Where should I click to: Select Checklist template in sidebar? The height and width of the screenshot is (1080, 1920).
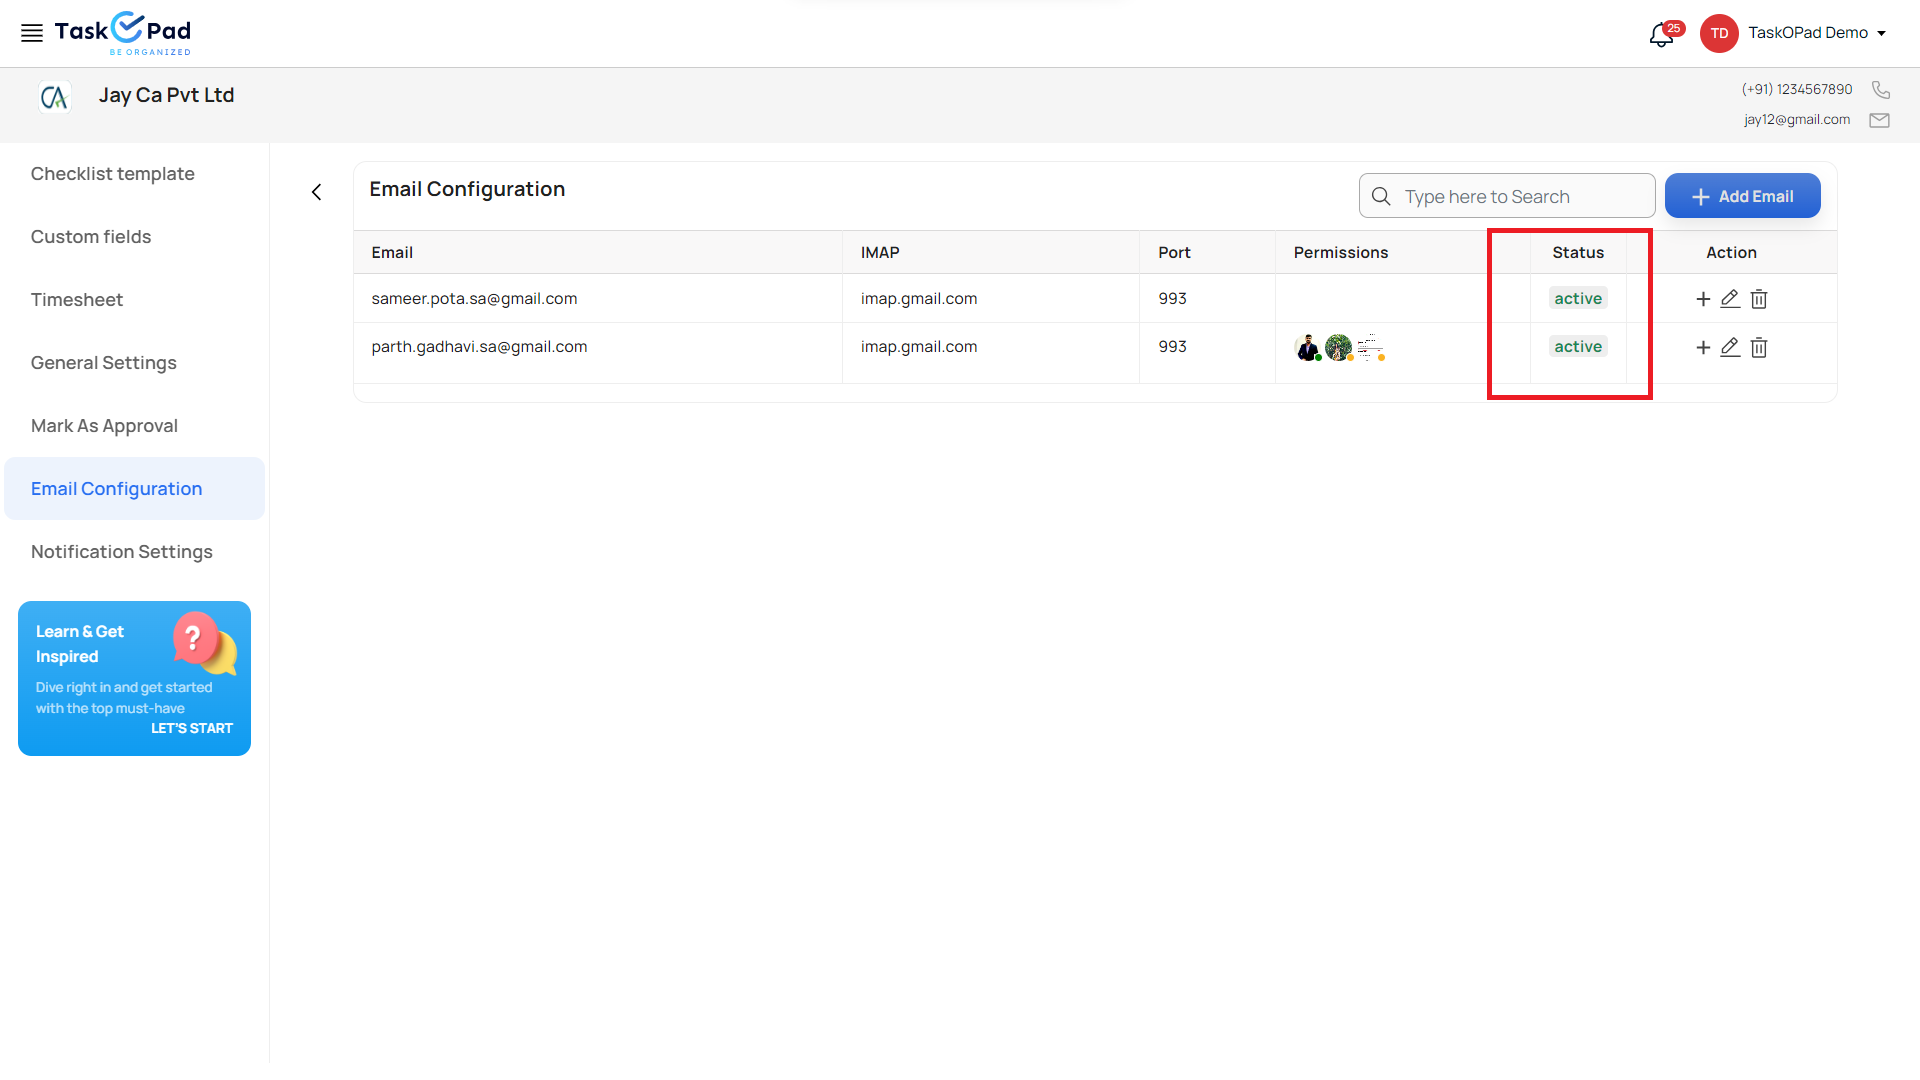pos(113,174)
